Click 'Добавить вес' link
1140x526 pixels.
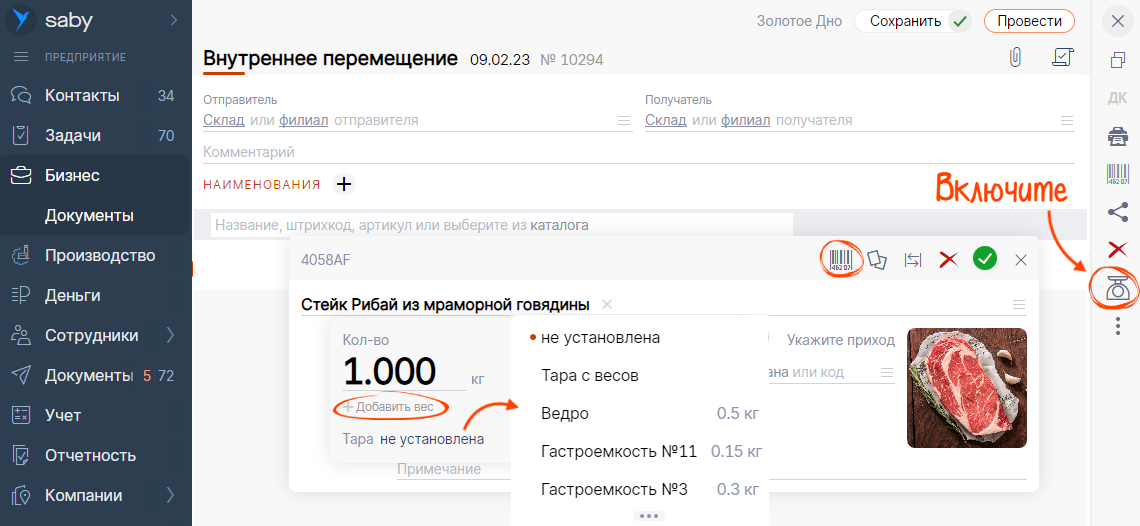click(394, 407)
